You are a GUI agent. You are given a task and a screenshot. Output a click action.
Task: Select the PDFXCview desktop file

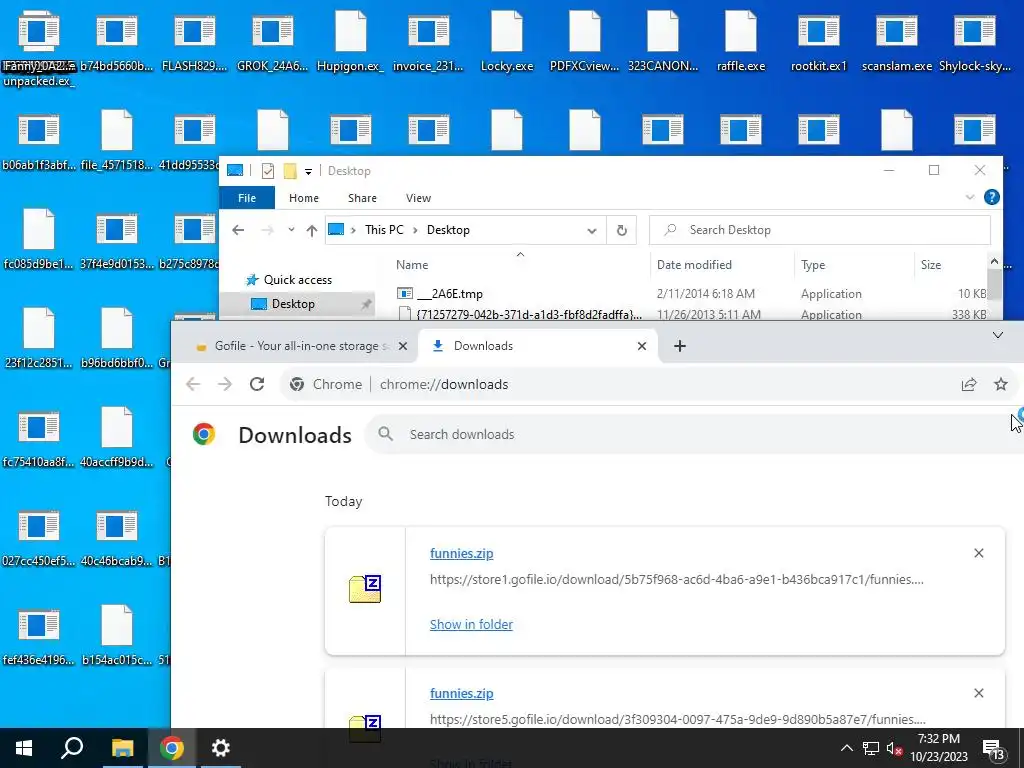(584, 41)
